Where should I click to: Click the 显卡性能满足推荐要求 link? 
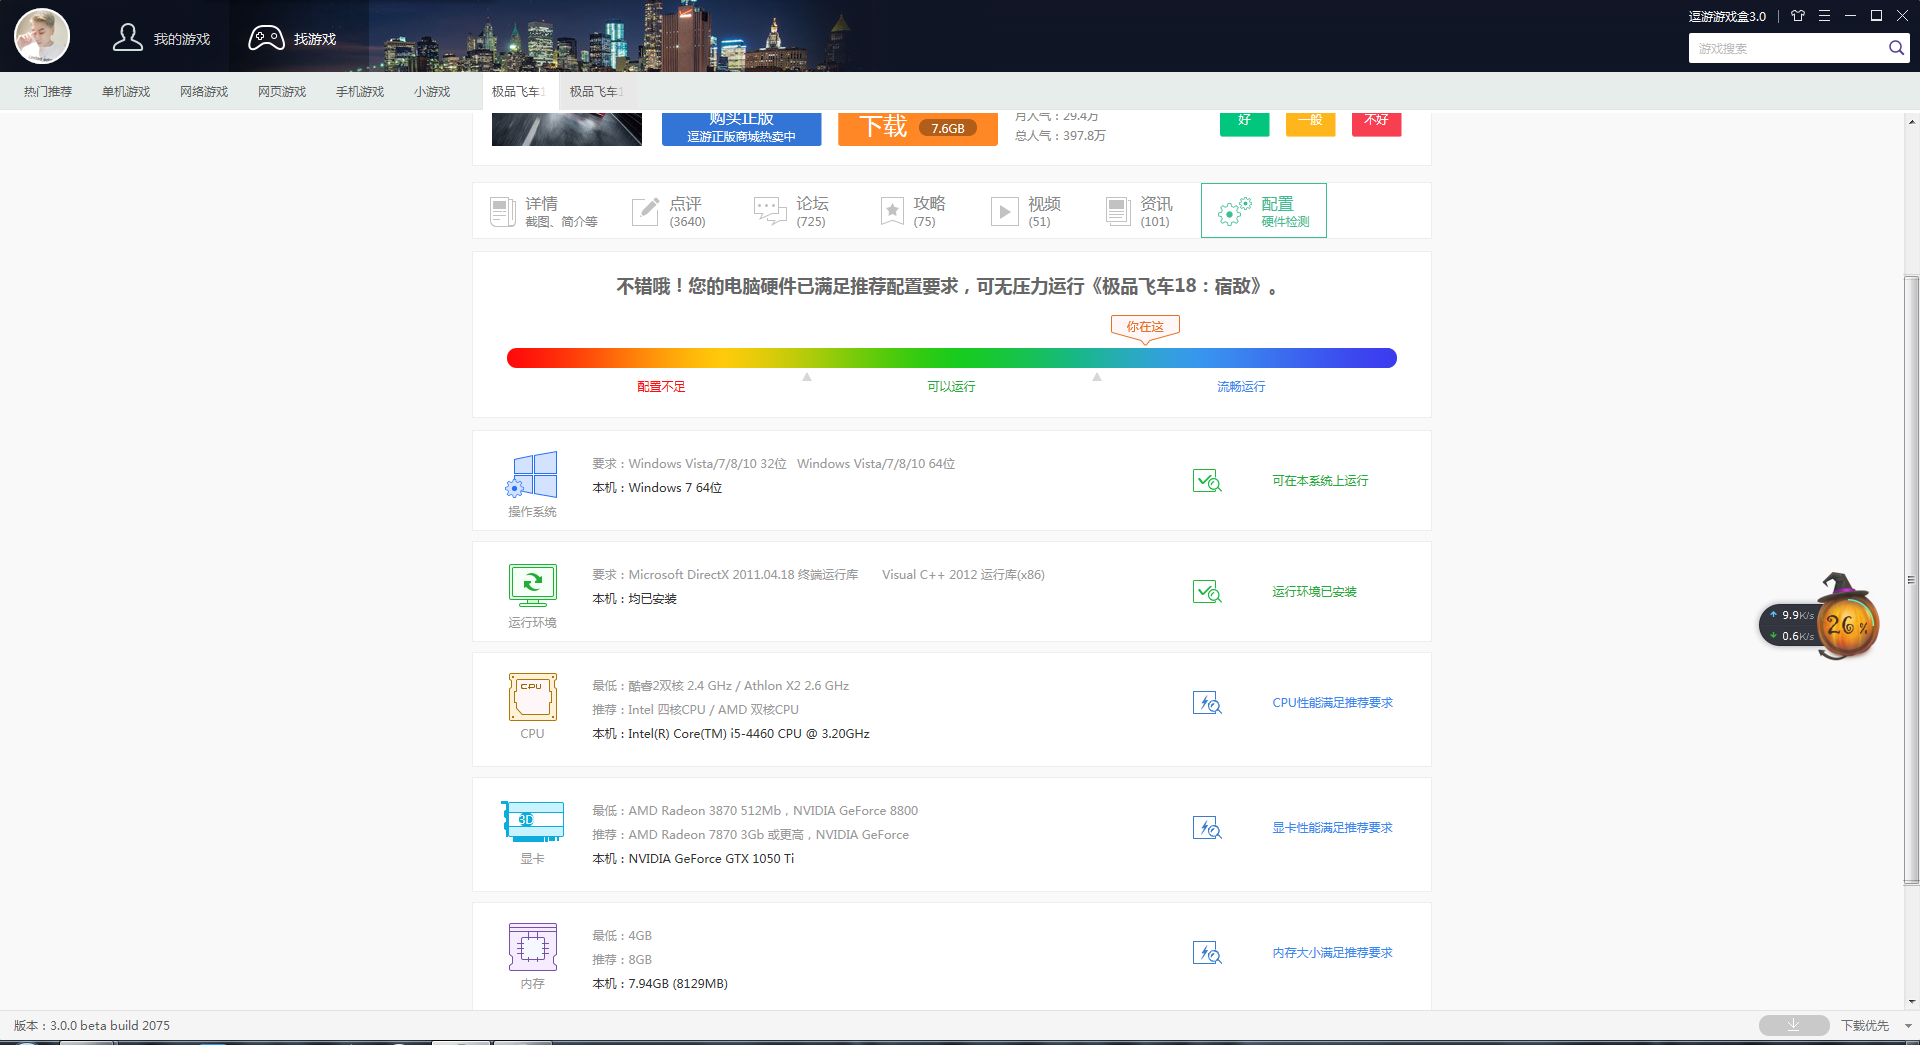click(1332, 828)
